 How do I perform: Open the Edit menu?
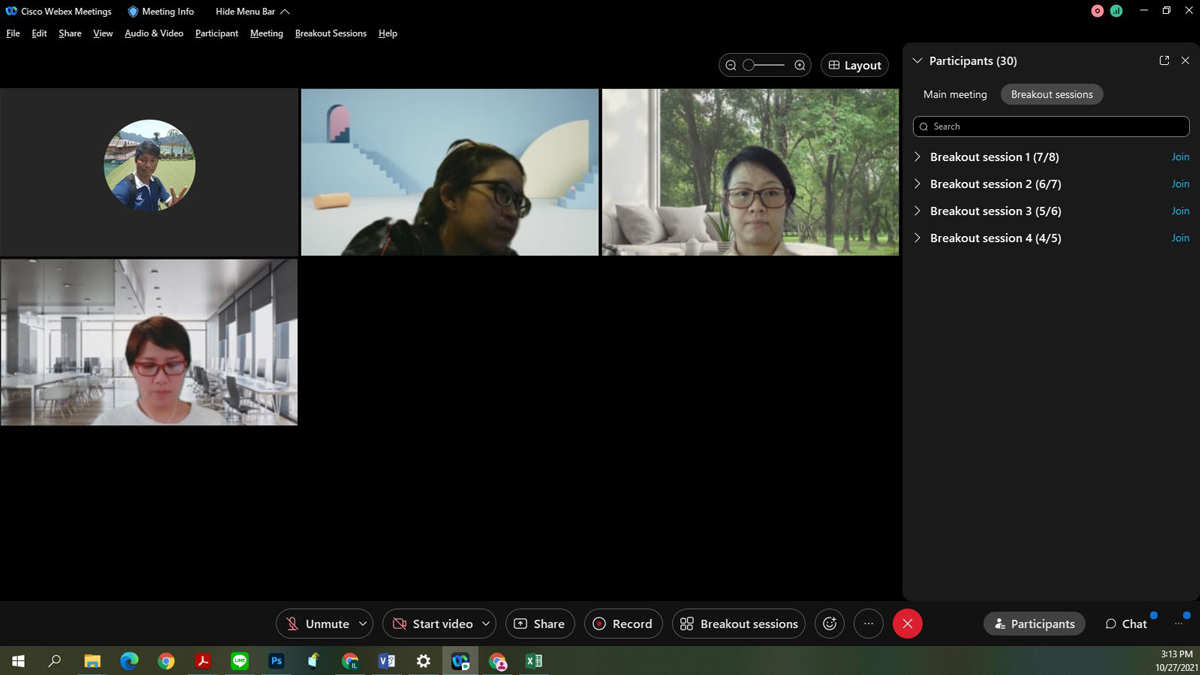coord(39,33)
